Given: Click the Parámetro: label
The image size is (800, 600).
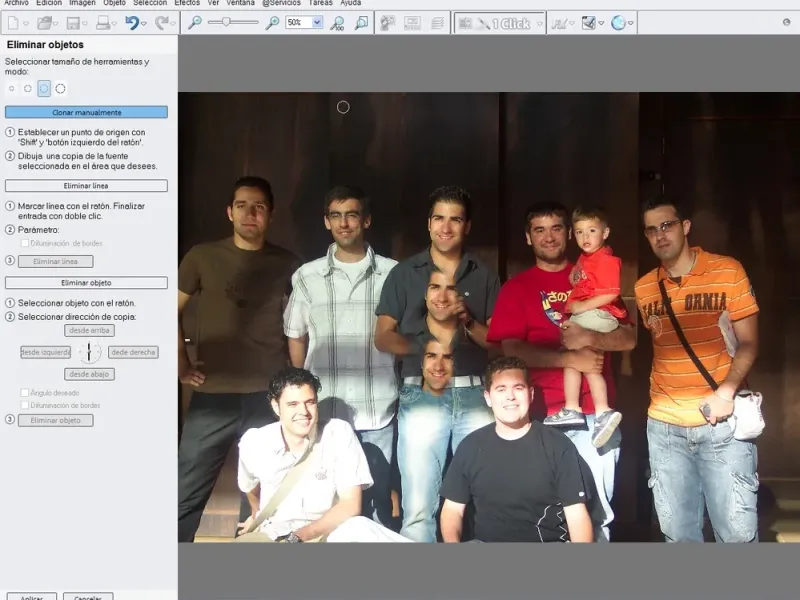Looking at the screenshot, I should click(38, 230).
